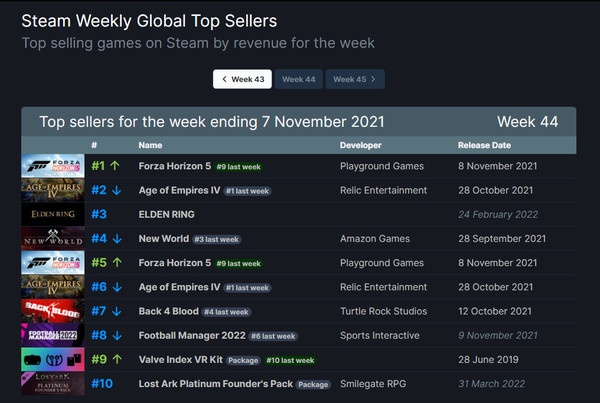
Task: Click the Amazon Games developer name
Action: click(x=375, y=238)
